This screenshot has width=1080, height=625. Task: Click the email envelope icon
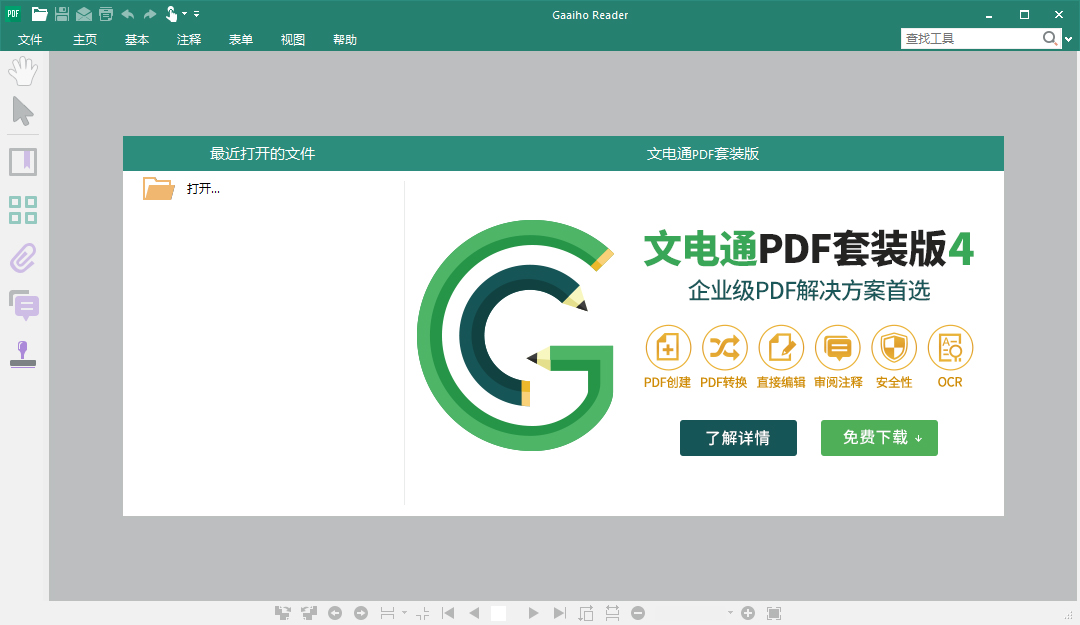[83, 14]
